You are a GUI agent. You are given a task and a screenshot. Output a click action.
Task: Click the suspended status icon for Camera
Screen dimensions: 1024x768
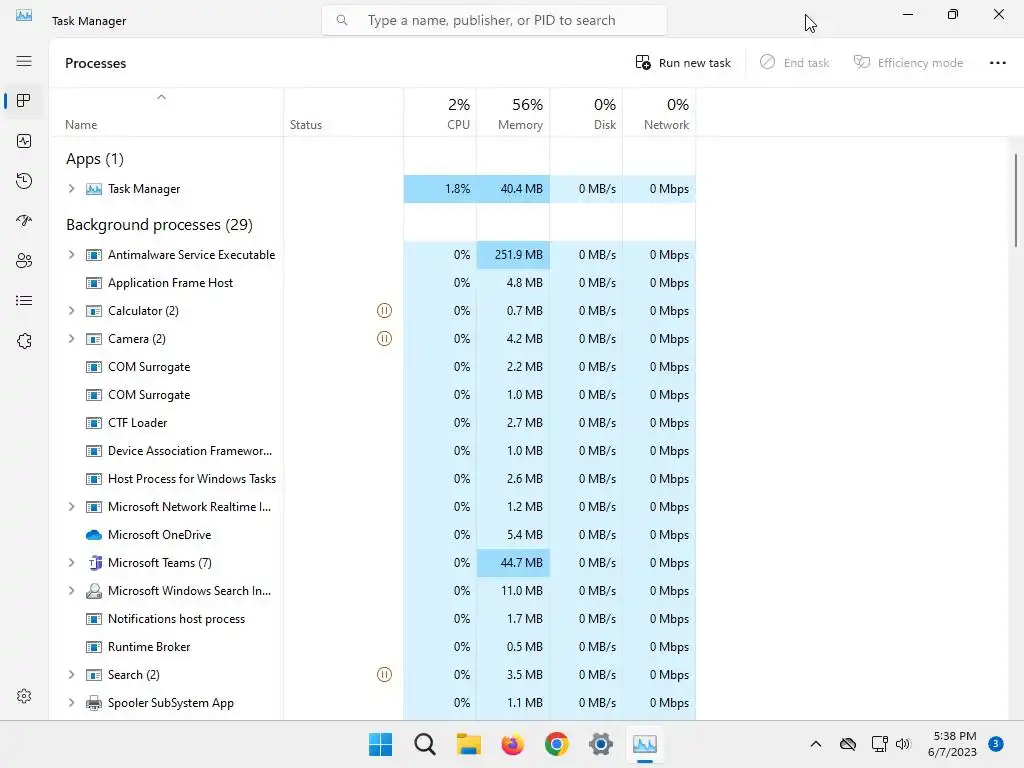click(x=385, y=339)
